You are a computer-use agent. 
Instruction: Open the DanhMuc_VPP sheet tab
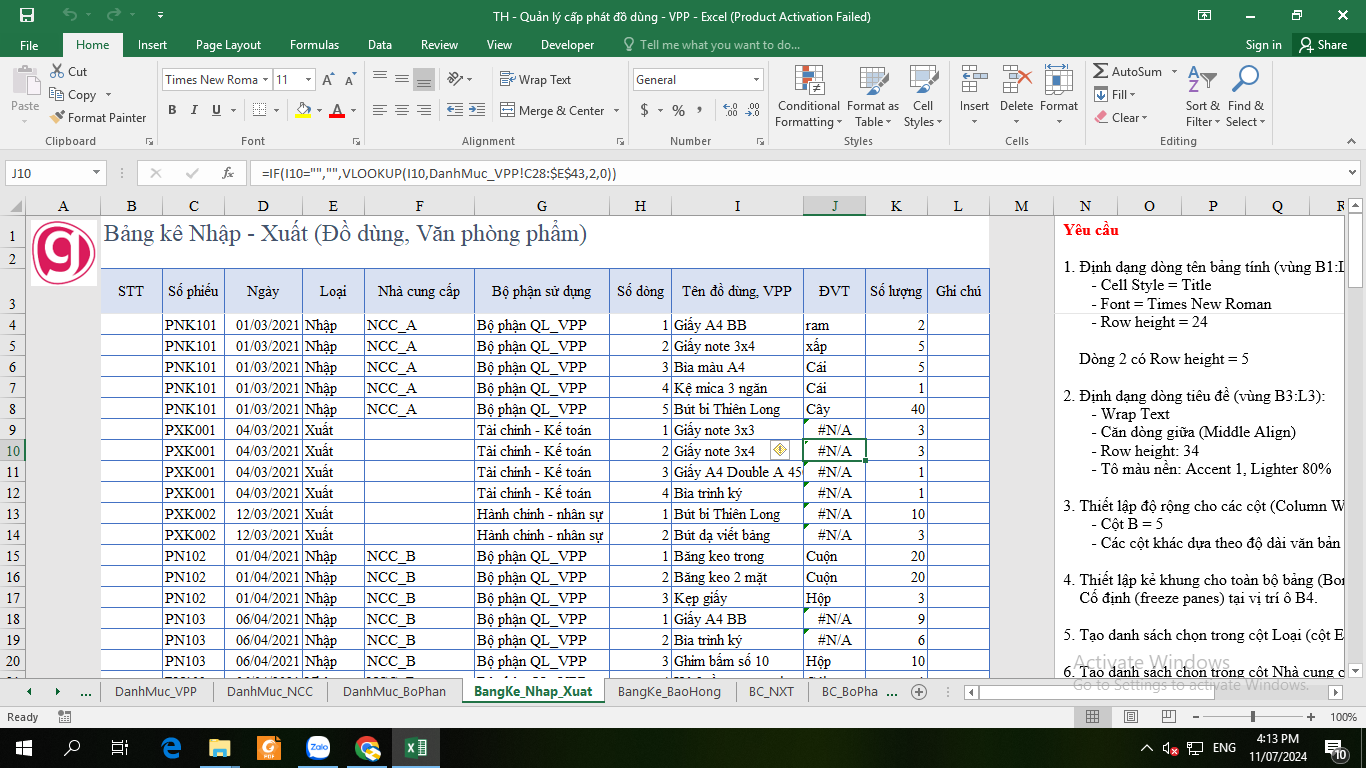tap(156, 691)
